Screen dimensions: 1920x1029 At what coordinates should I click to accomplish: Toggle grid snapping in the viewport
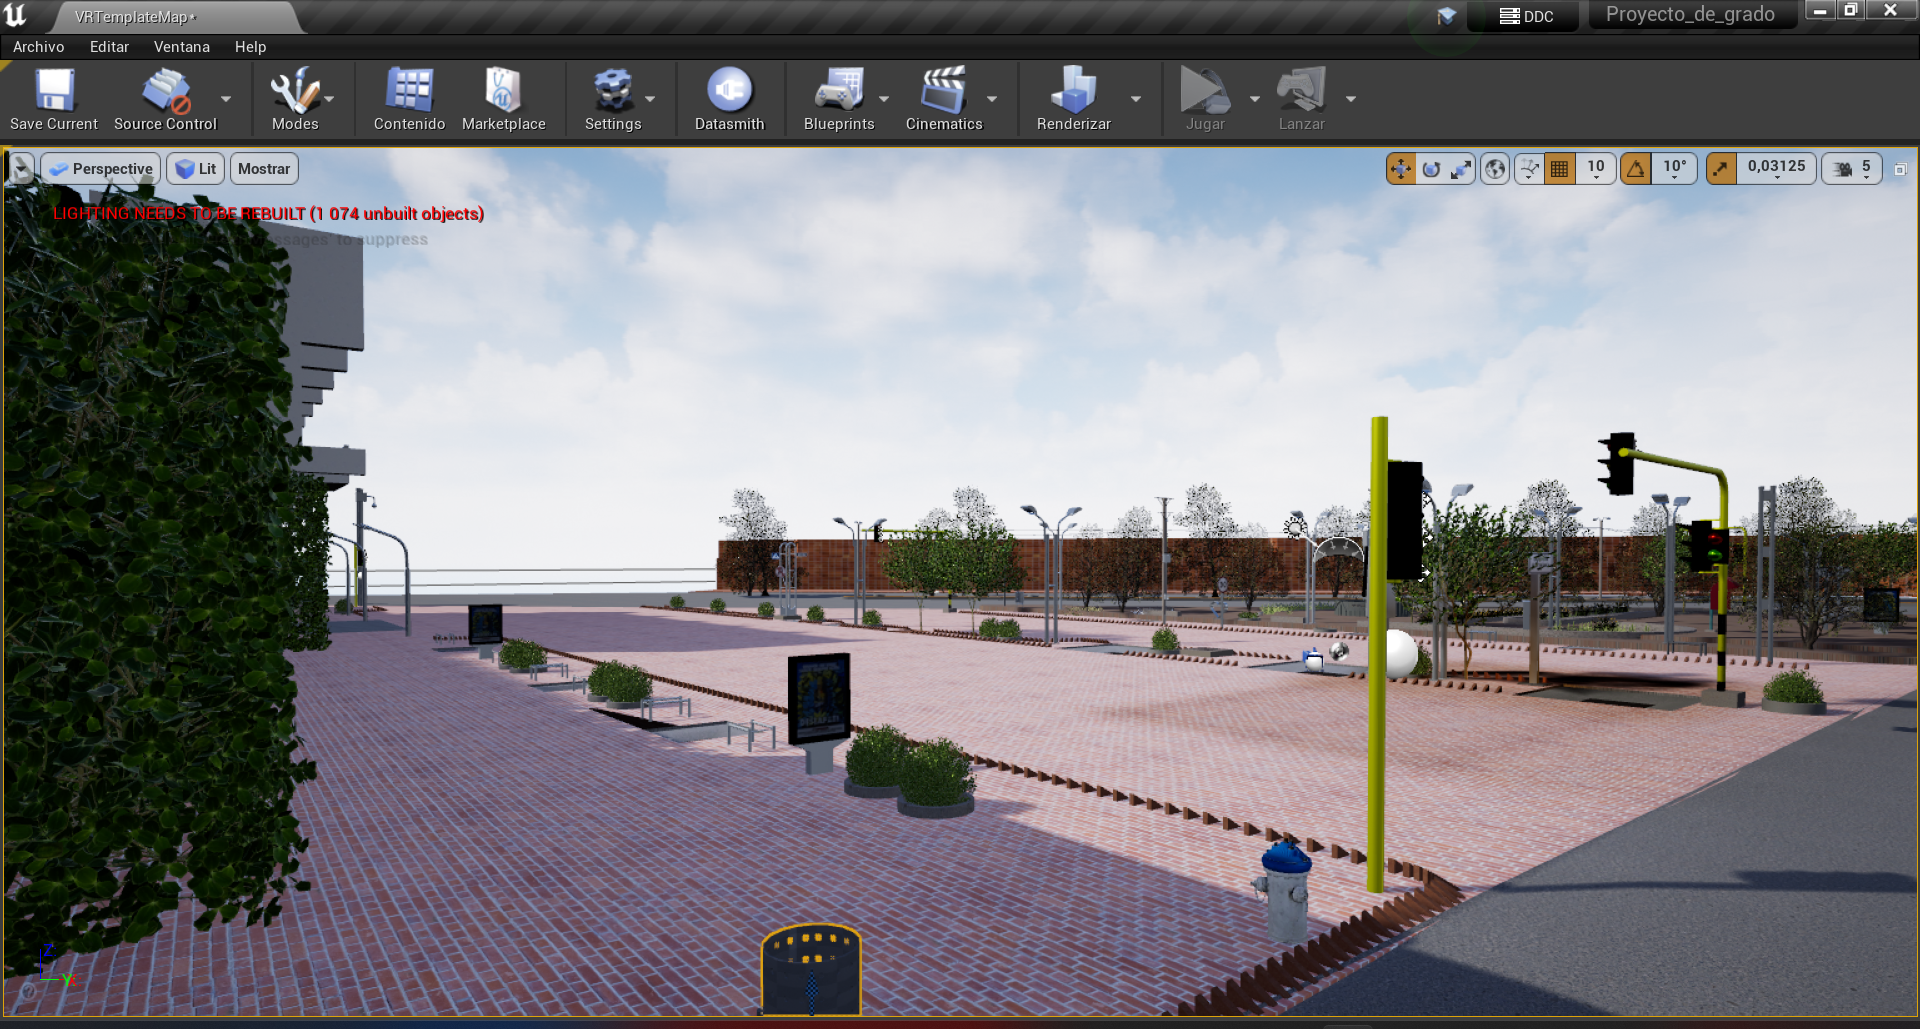click(x=1559, y=169)
